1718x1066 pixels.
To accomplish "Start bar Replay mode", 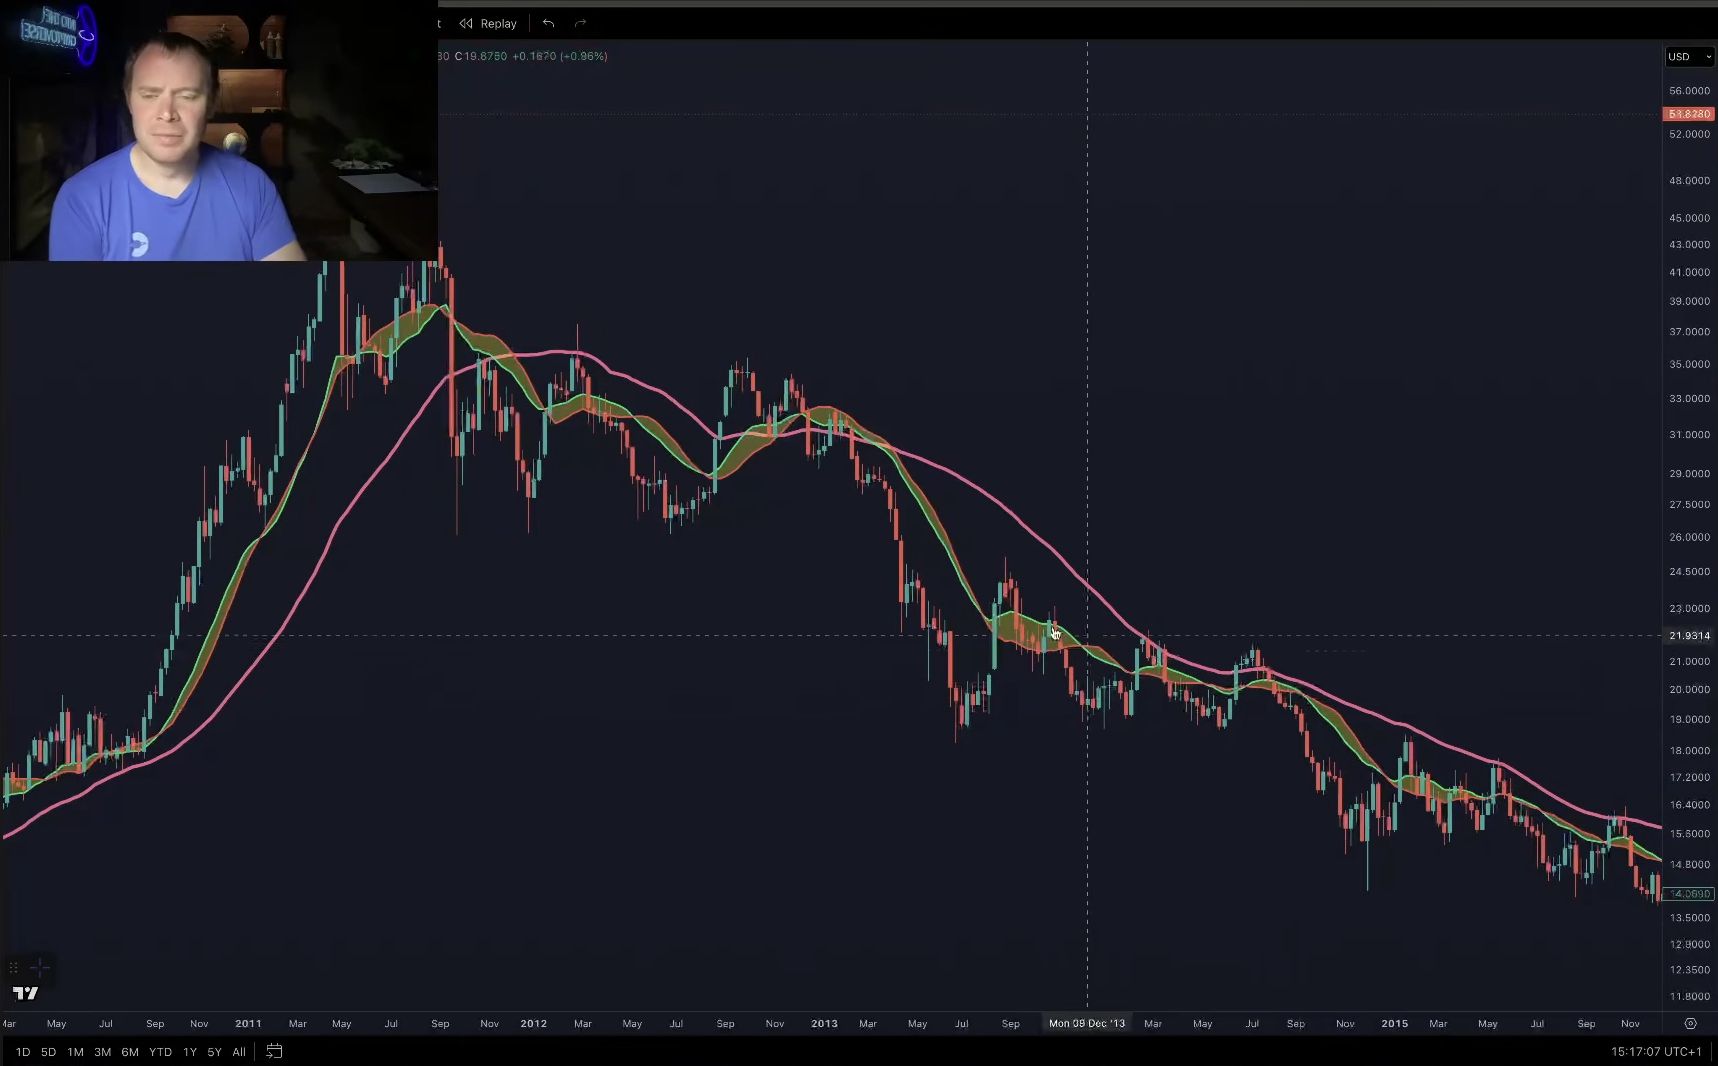I will 488,23.
